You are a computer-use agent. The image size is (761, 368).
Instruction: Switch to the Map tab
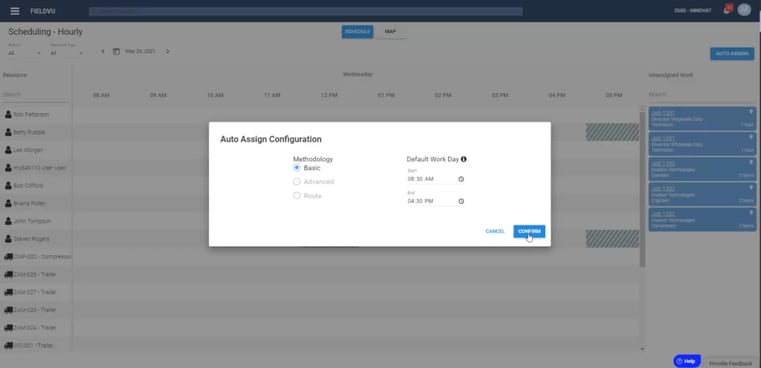pos(390,32)
